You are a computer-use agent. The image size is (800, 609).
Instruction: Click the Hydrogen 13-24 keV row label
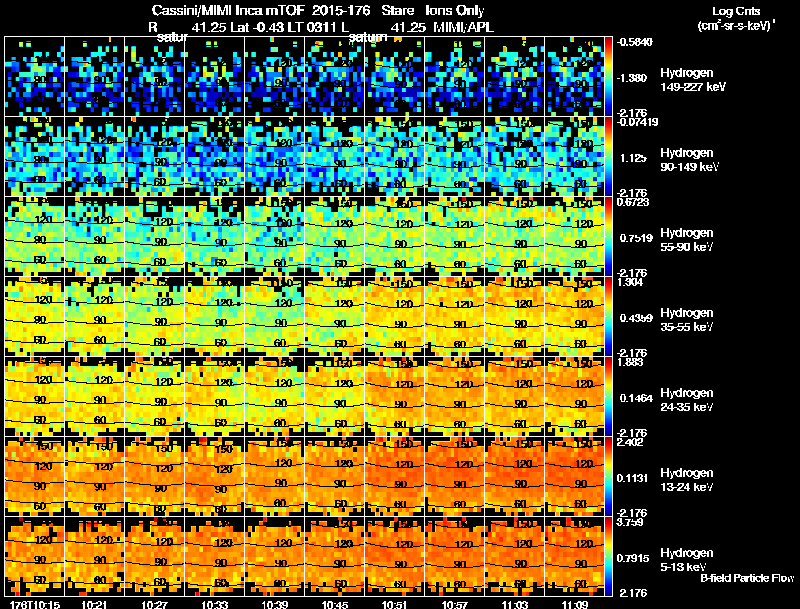coord(687,480)
